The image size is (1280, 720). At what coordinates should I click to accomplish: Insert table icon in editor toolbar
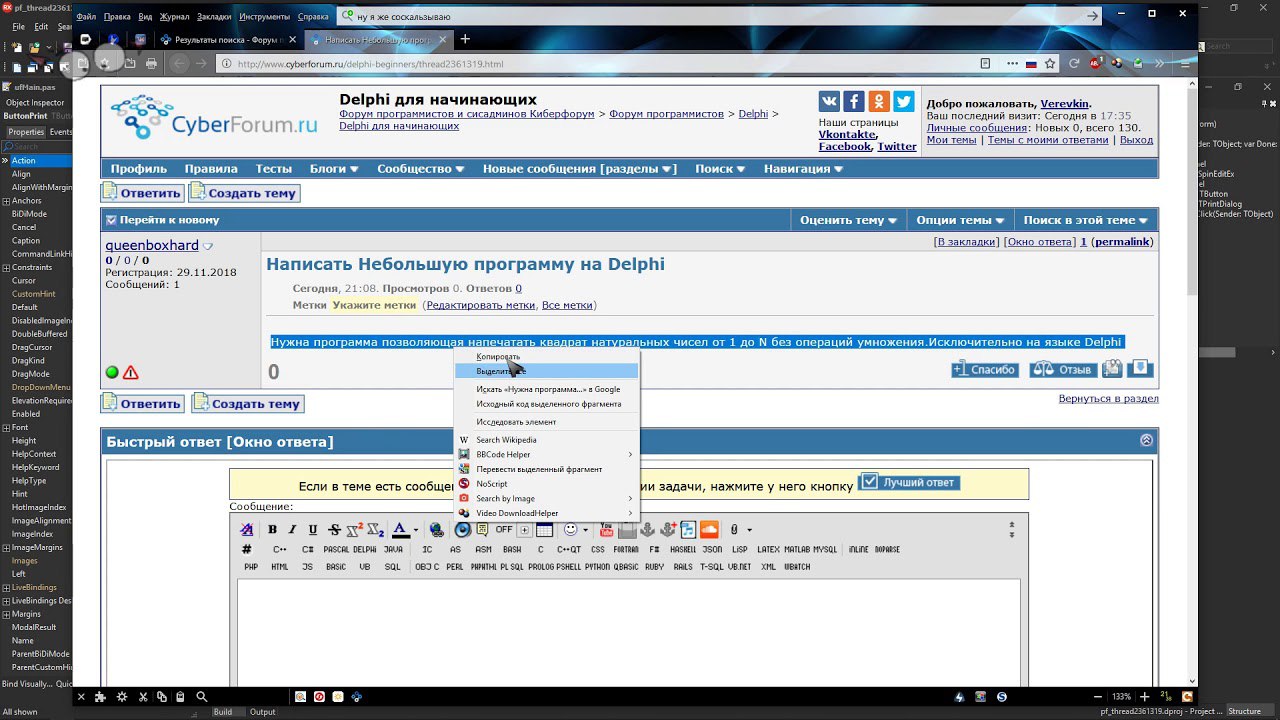click(544, 530)
